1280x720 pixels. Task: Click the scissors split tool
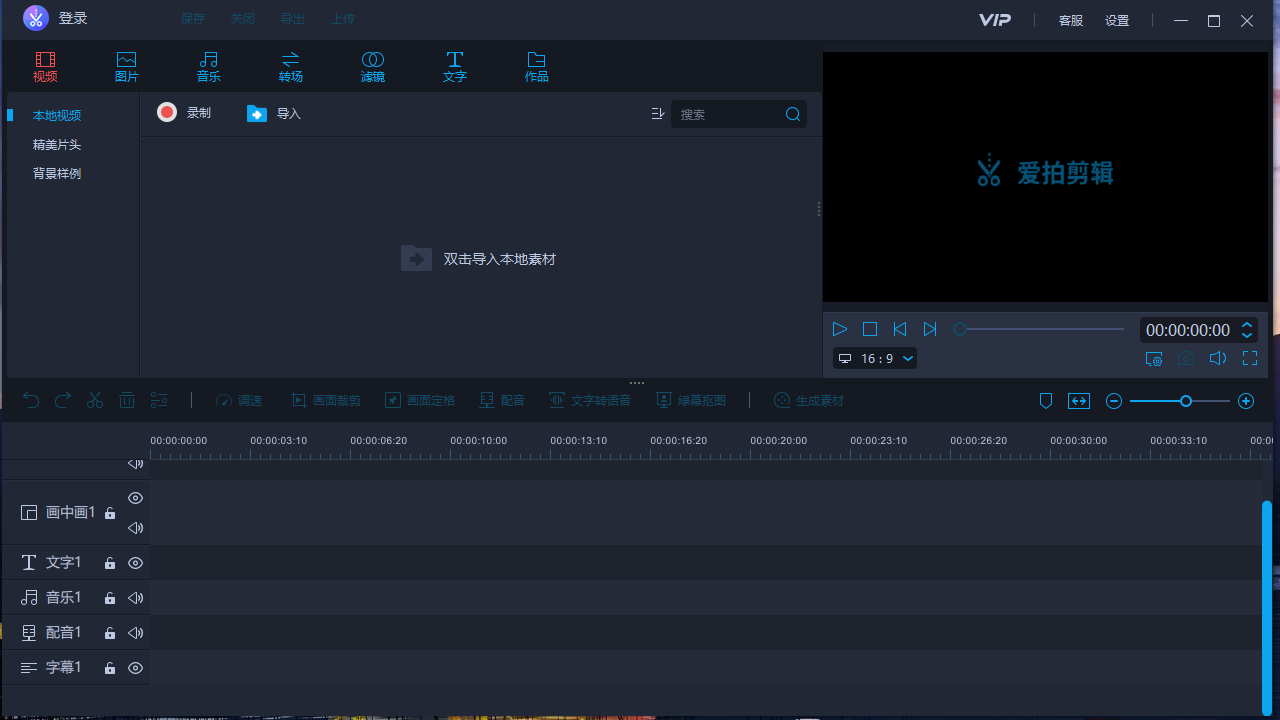[95, 400]
